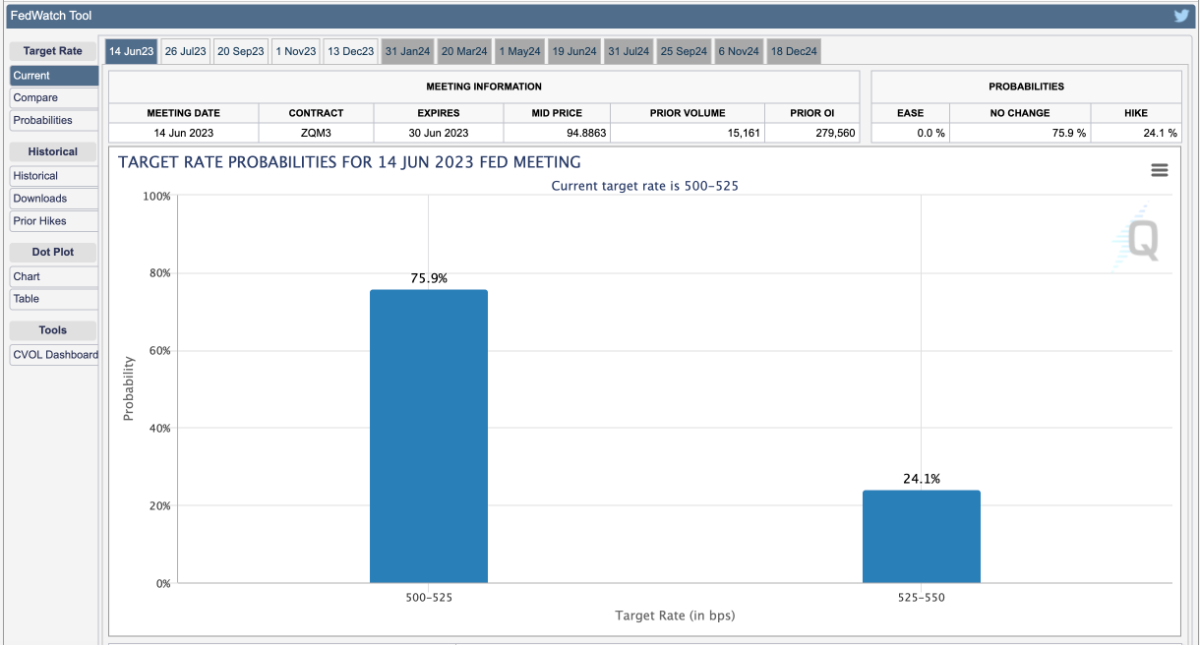Select the 14 Jun23 tab
This screenshot has height=645, width=1200.
coord(130,52)
